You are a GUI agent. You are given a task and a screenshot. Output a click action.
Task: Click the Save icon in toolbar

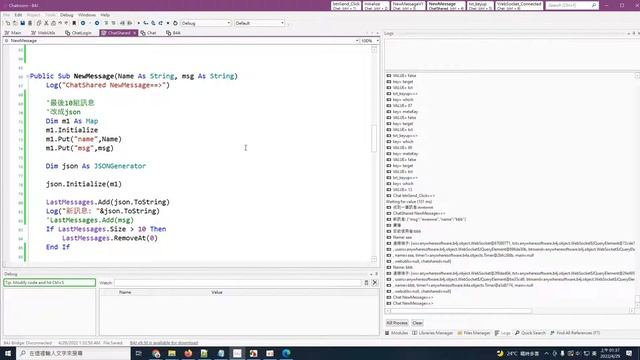click(22, 23)
